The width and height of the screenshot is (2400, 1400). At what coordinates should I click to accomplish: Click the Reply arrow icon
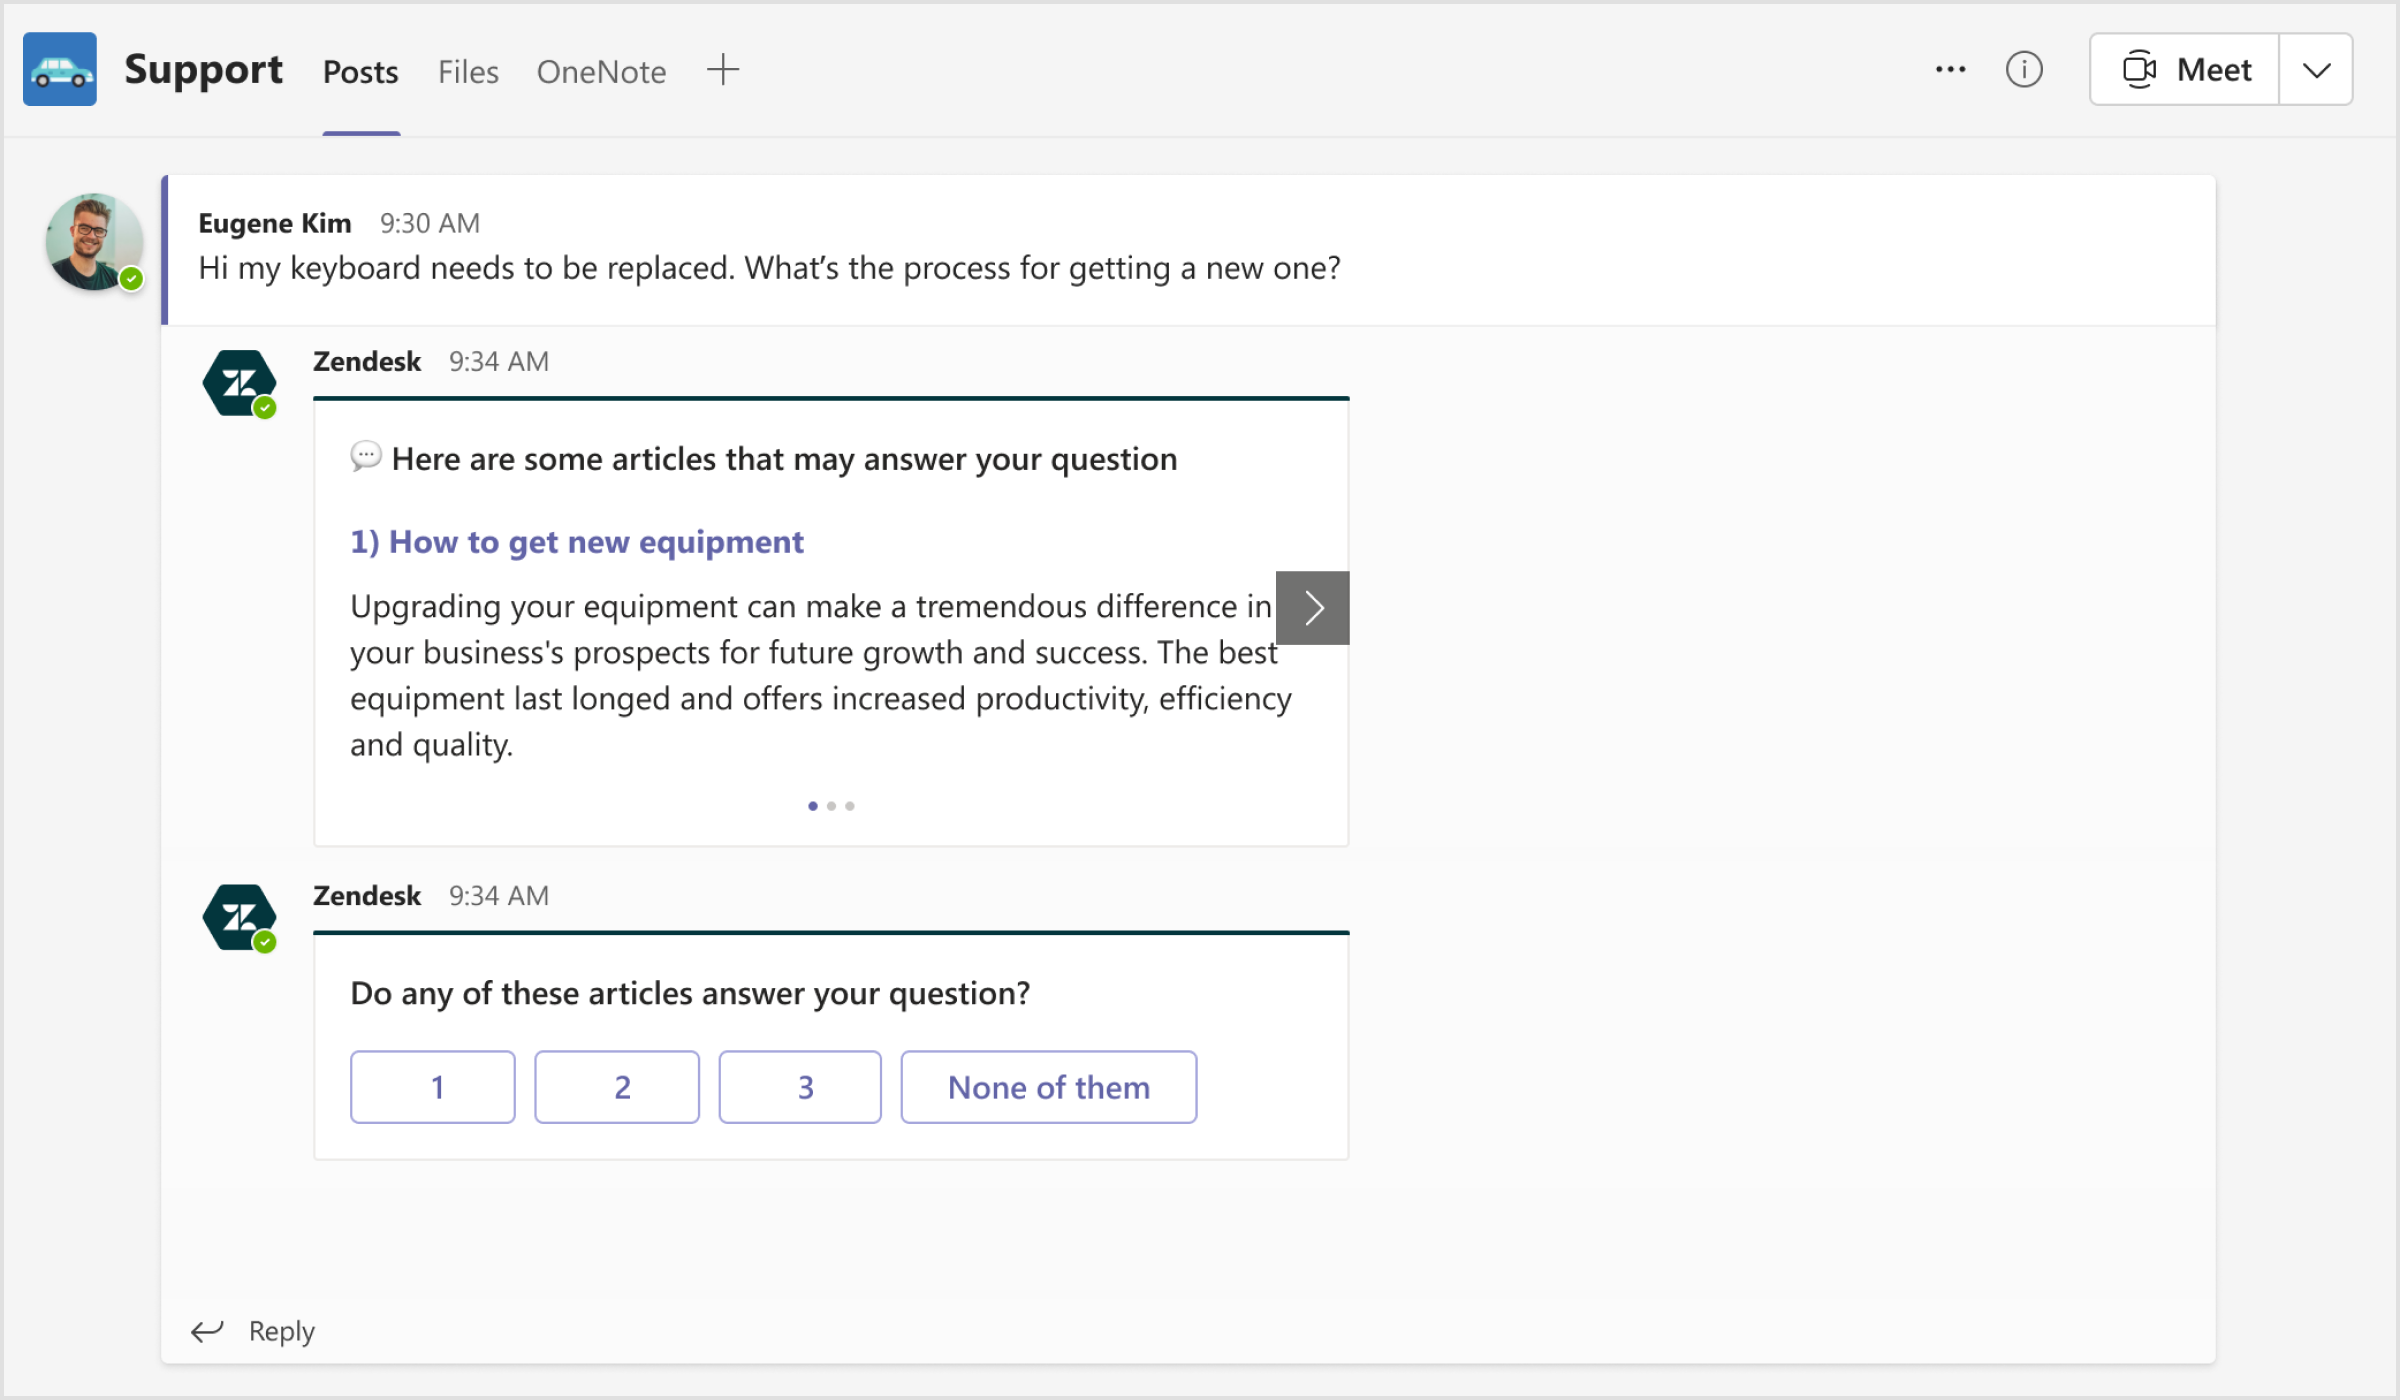point(206,1331)
